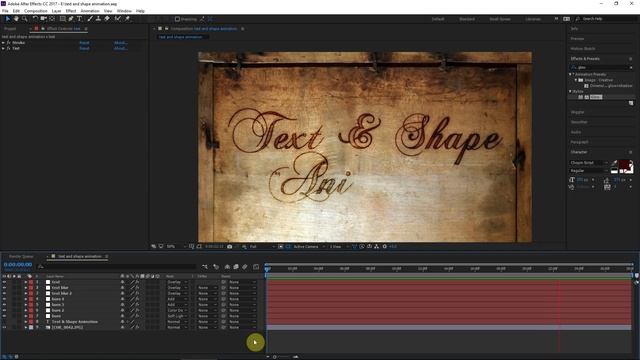Select the Rectangle shape tool
The image size is (640, 360).
pyautogui.click(x=62, y=19)
